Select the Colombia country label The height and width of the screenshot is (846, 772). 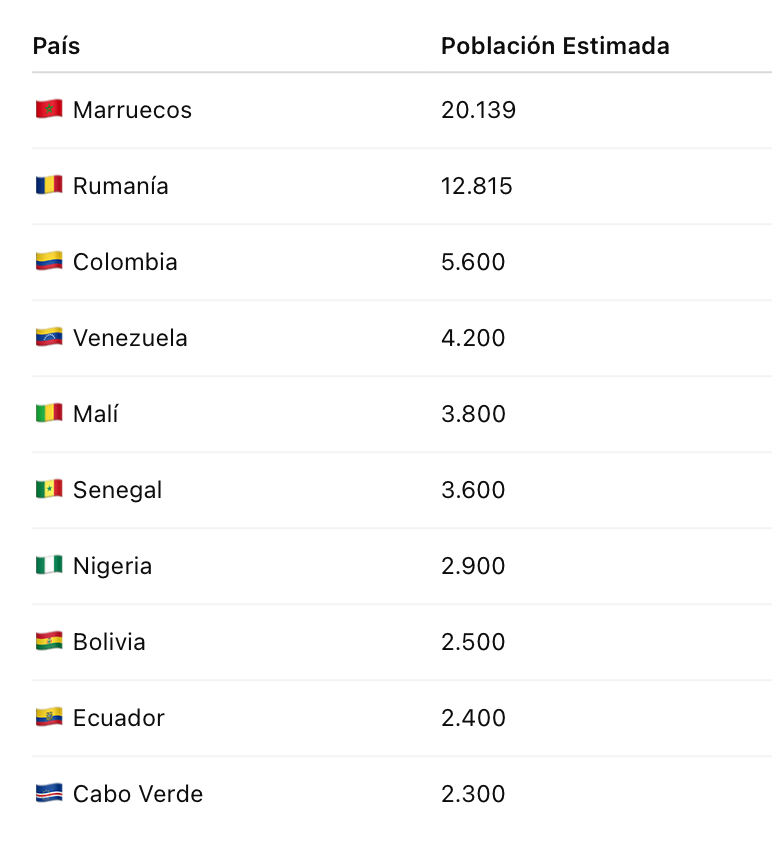coord(125,262)
